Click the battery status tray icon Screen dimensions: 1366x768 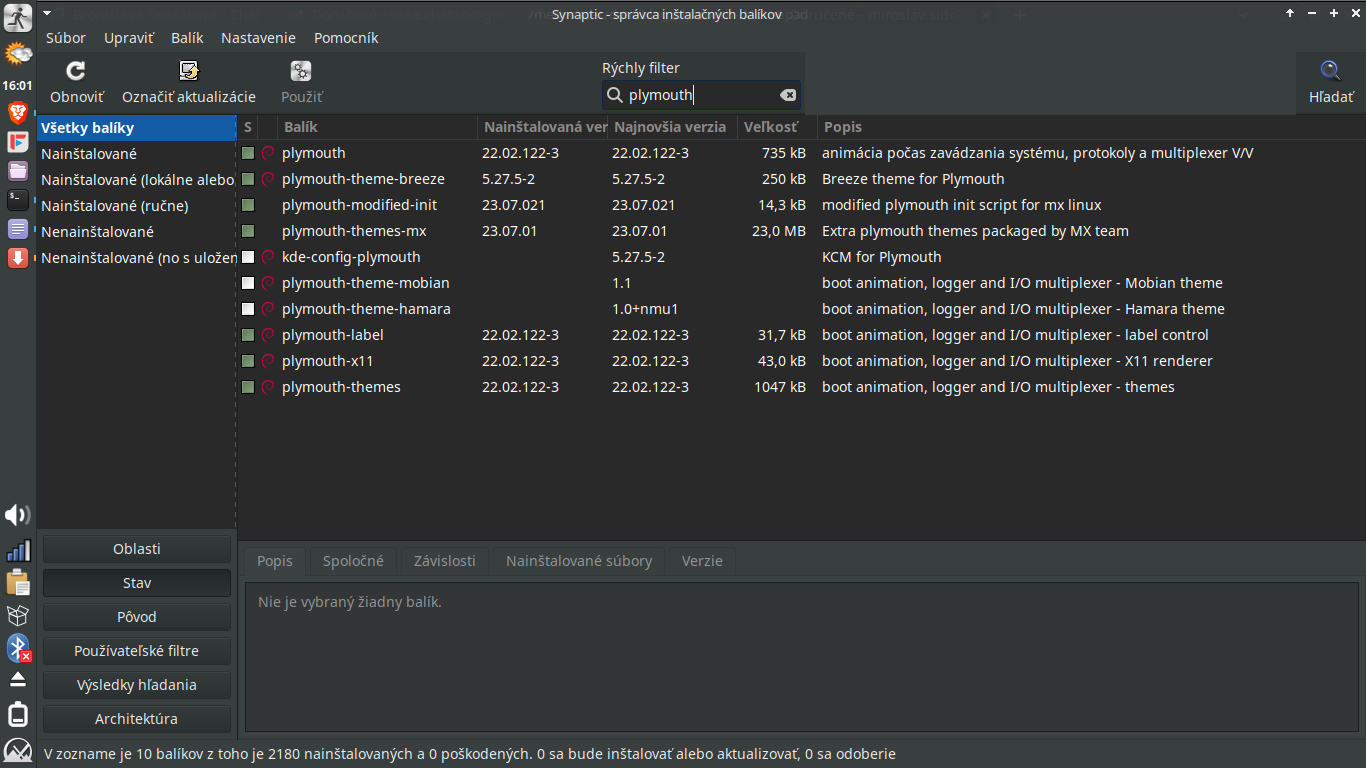pyautogui.click(x=18, y=715)
